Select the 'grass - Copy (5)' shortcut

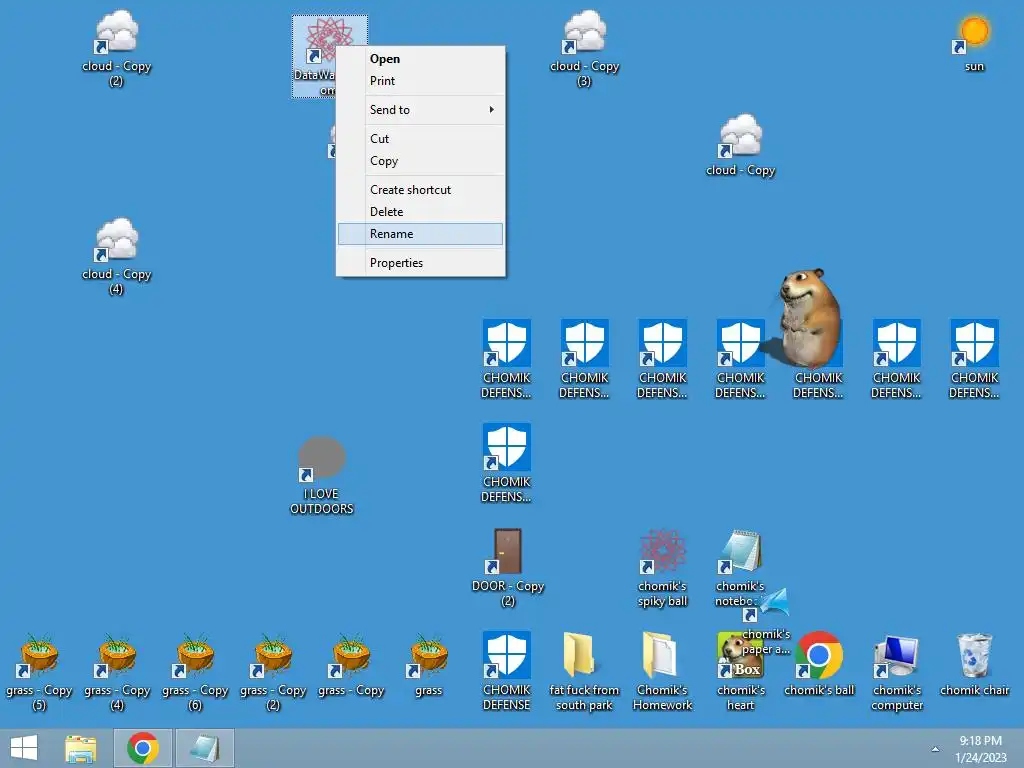pos(39,671)
